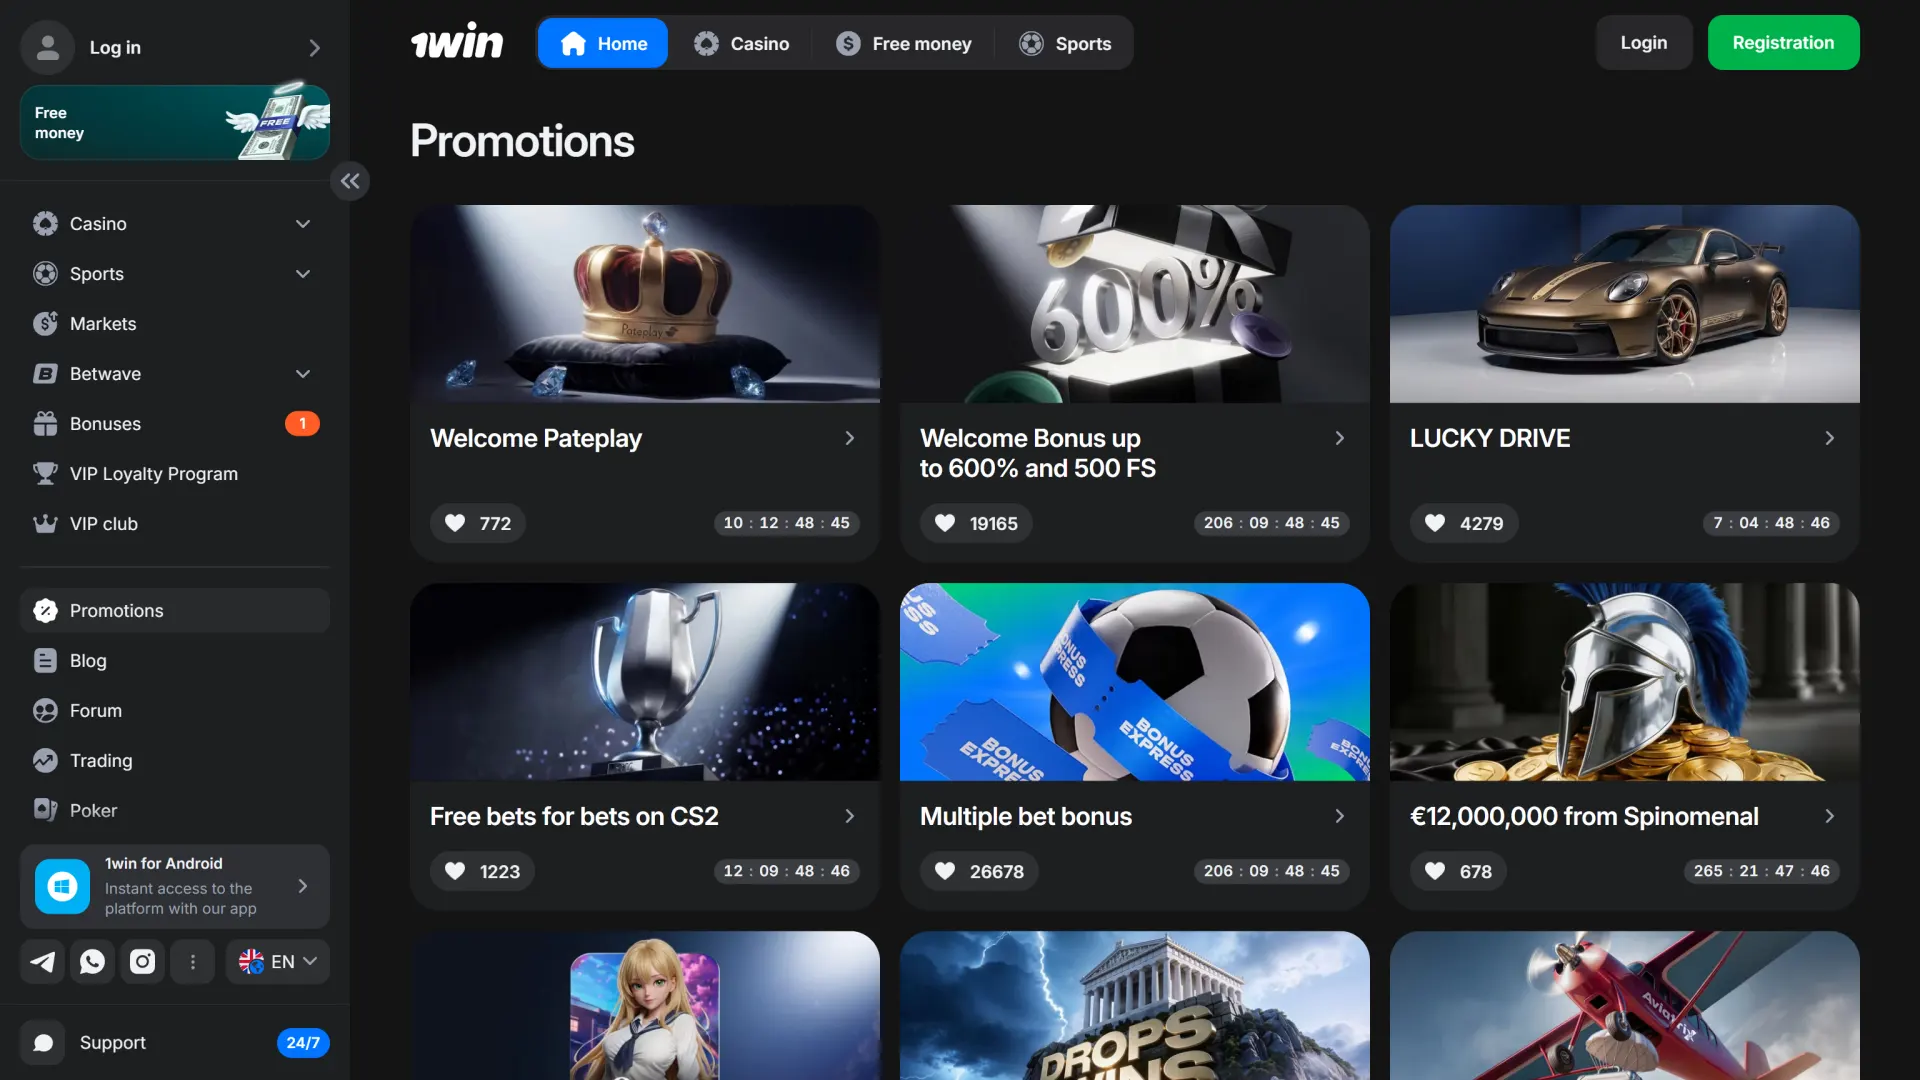Open the Telegram social link
The image size is (1920, 1080).
click(x=42, y=961)
